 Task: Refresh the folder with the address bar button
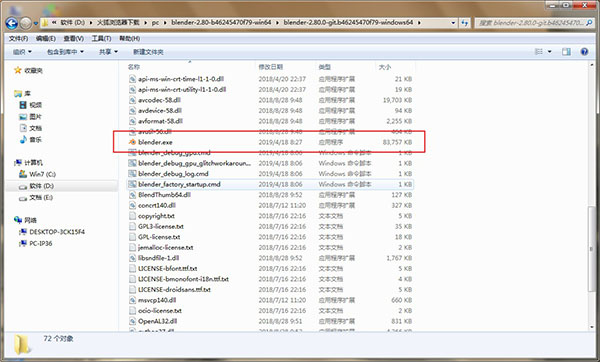(x=465, y=23)
